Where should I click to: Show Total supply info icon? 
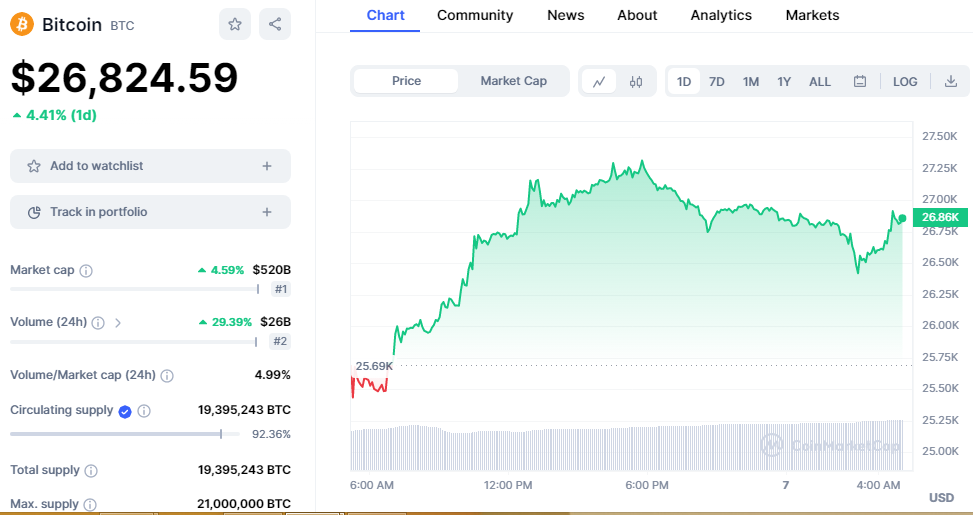point(91,471)
